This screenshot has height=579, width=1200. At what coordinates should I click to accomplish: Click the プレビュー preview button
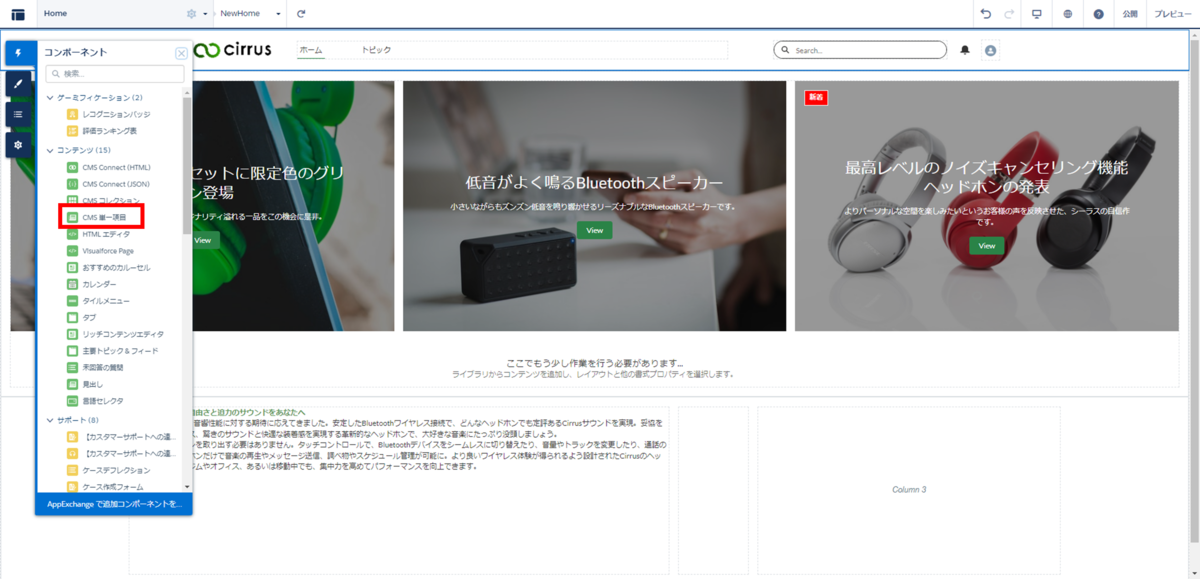pos(1172,14)
